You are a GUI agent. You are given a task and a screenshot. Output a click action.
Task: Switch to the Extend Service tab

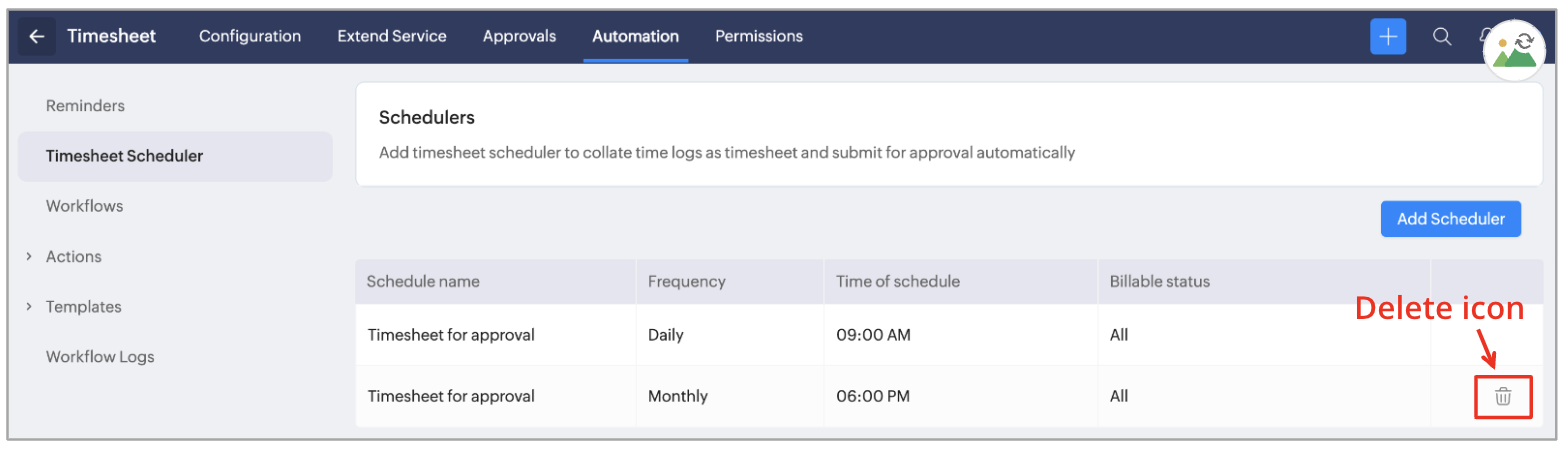392,37
